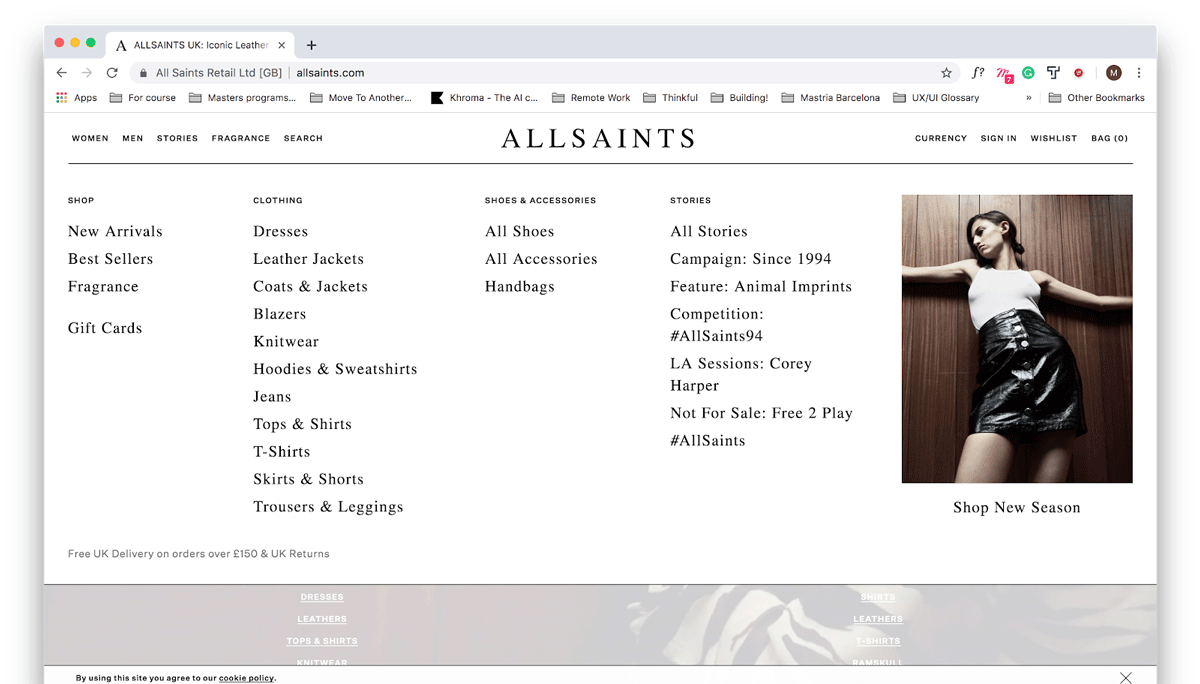Open Campaign: Since 1994

[751, 259]
